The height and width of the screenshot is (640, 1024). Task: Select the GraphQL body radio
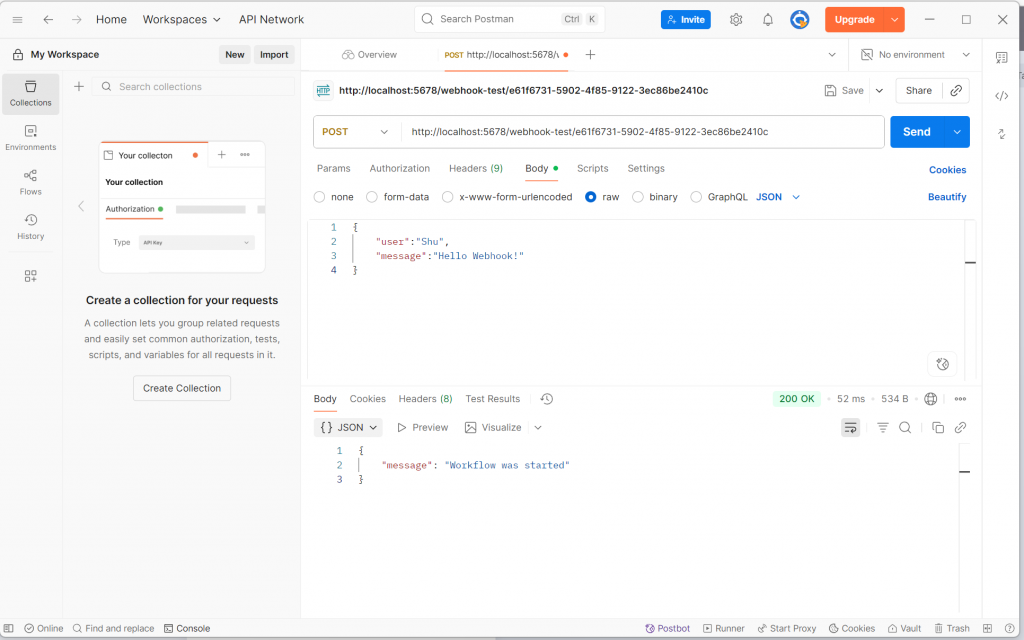(x=696, y=197)
